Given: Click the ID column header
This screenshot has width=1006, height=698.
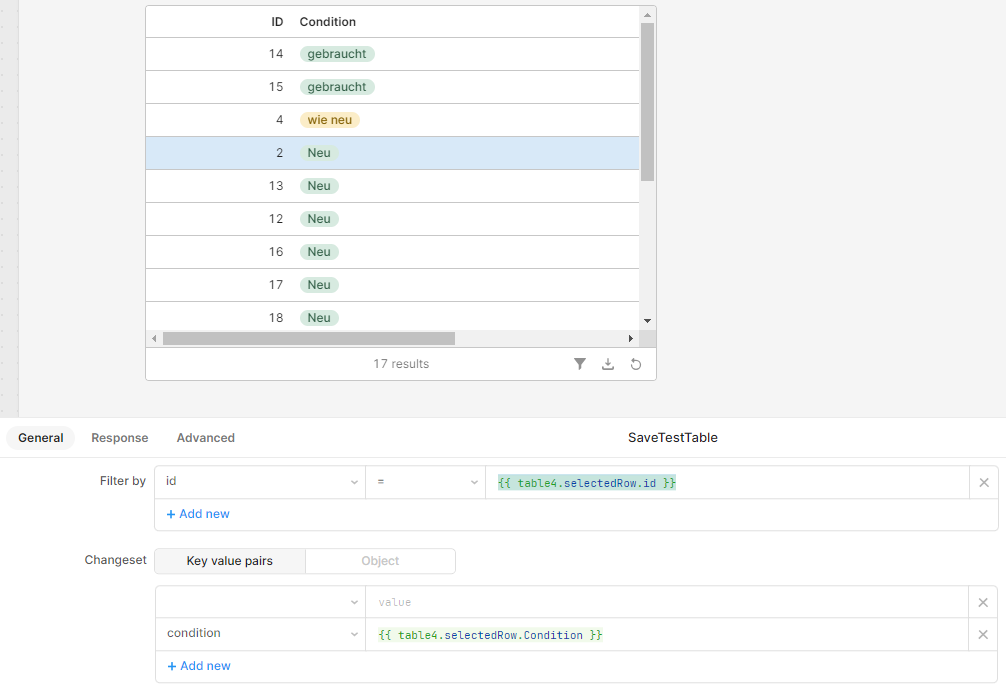Looking at the screenshot, I should tap(277, 22).
